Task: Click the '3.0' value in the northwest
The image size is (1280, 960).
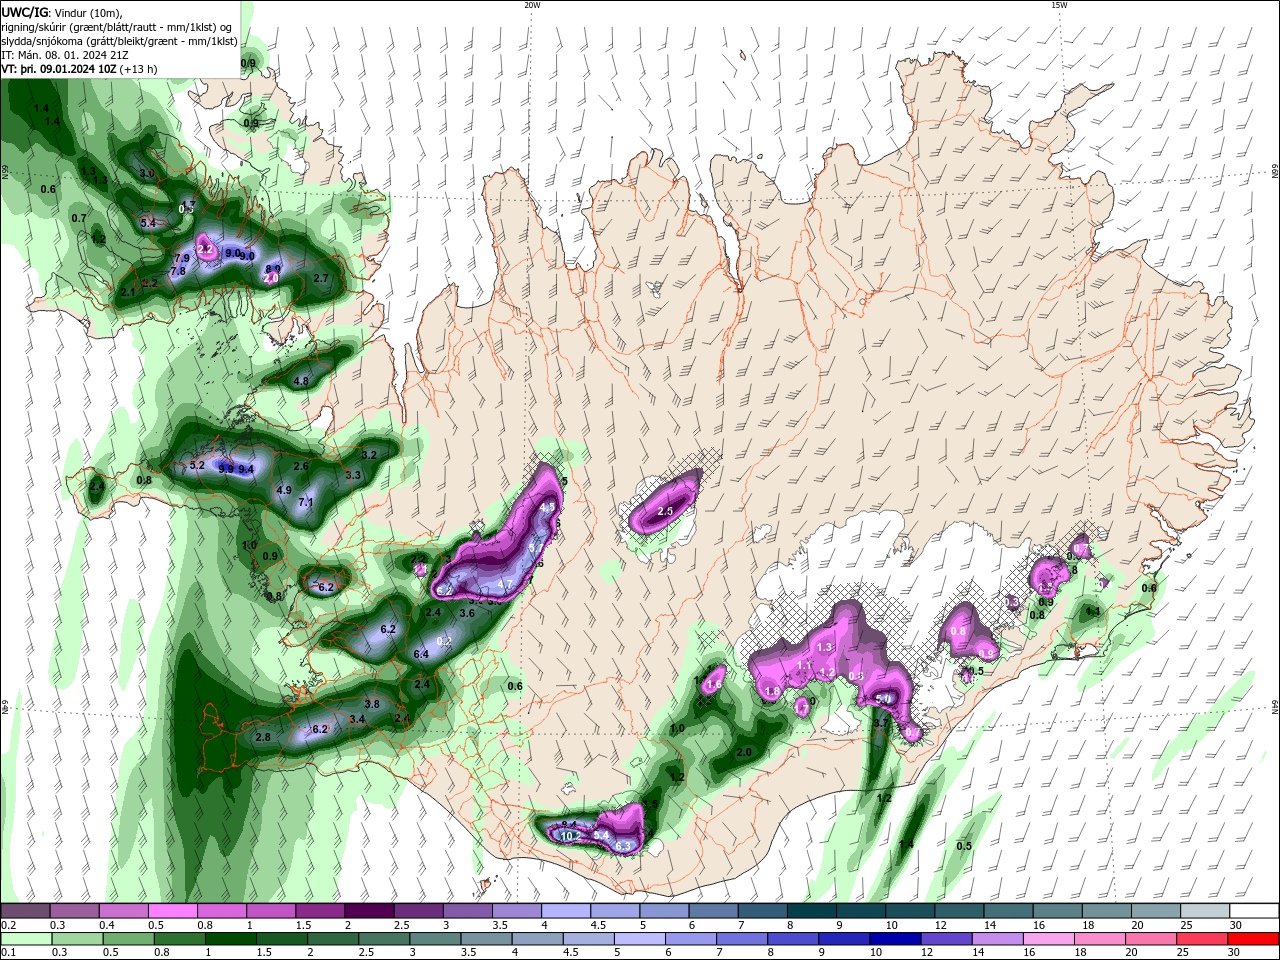Action: coord(147,174)
